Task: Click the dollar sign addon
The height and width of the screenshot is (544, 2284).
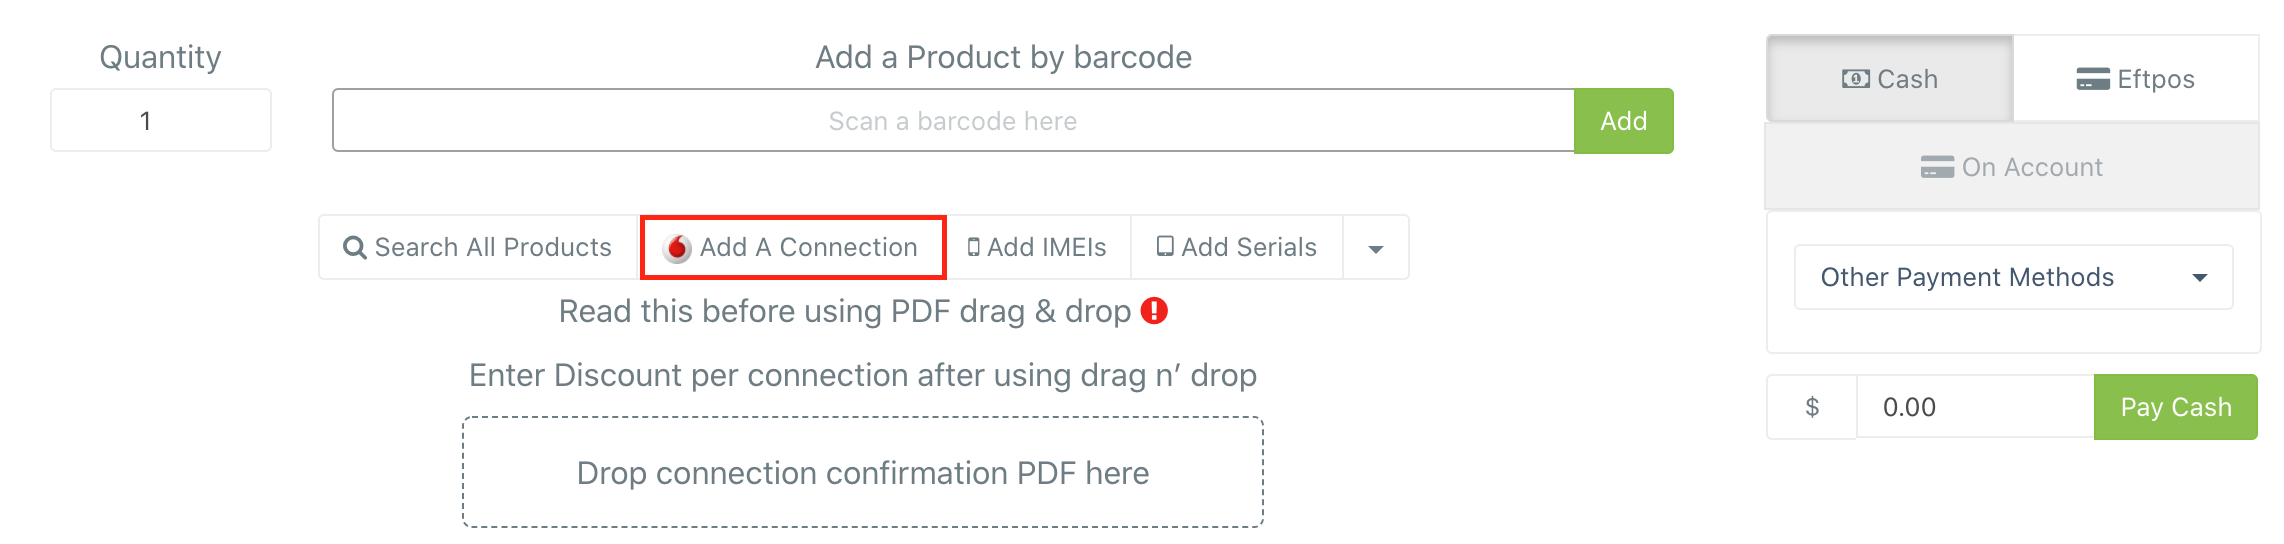Action: (x=1812, y=407)
